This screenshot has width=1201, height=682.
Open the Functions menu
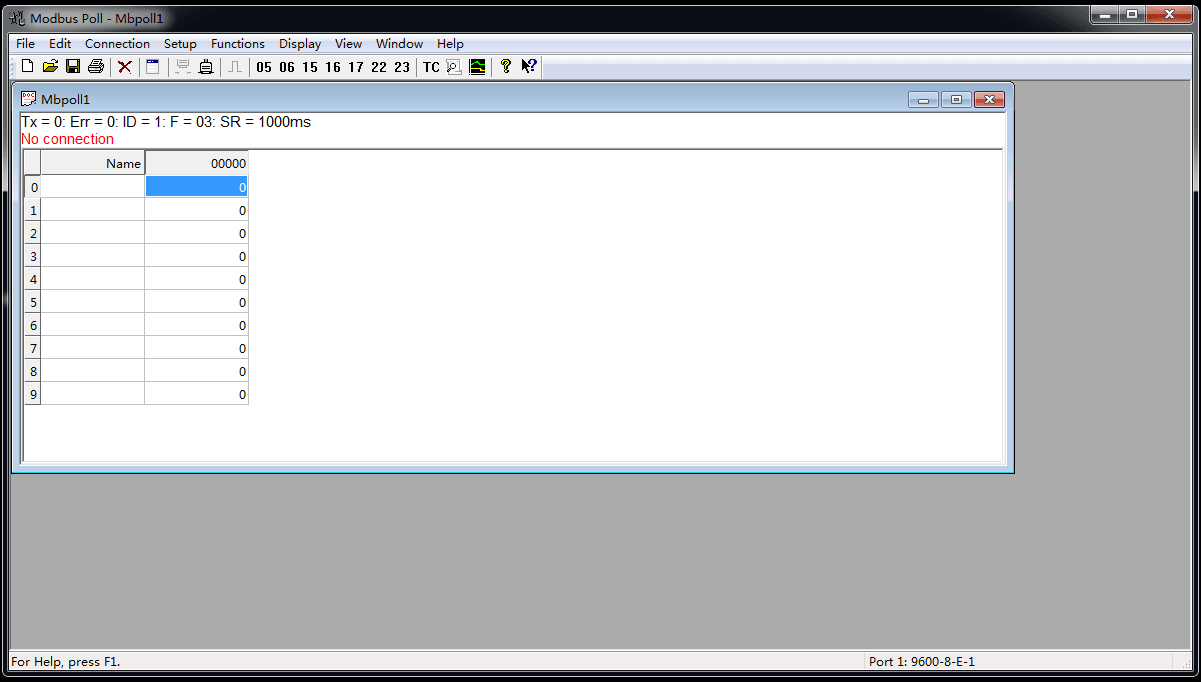click(x=238, y=44)
